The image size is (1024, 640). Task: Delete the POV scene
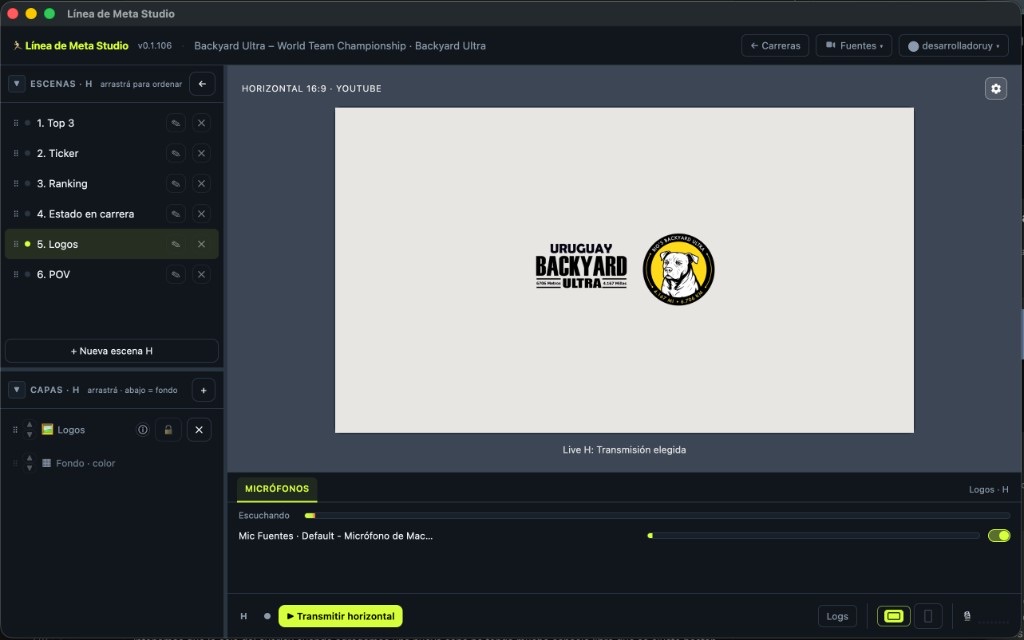point(201,274)
